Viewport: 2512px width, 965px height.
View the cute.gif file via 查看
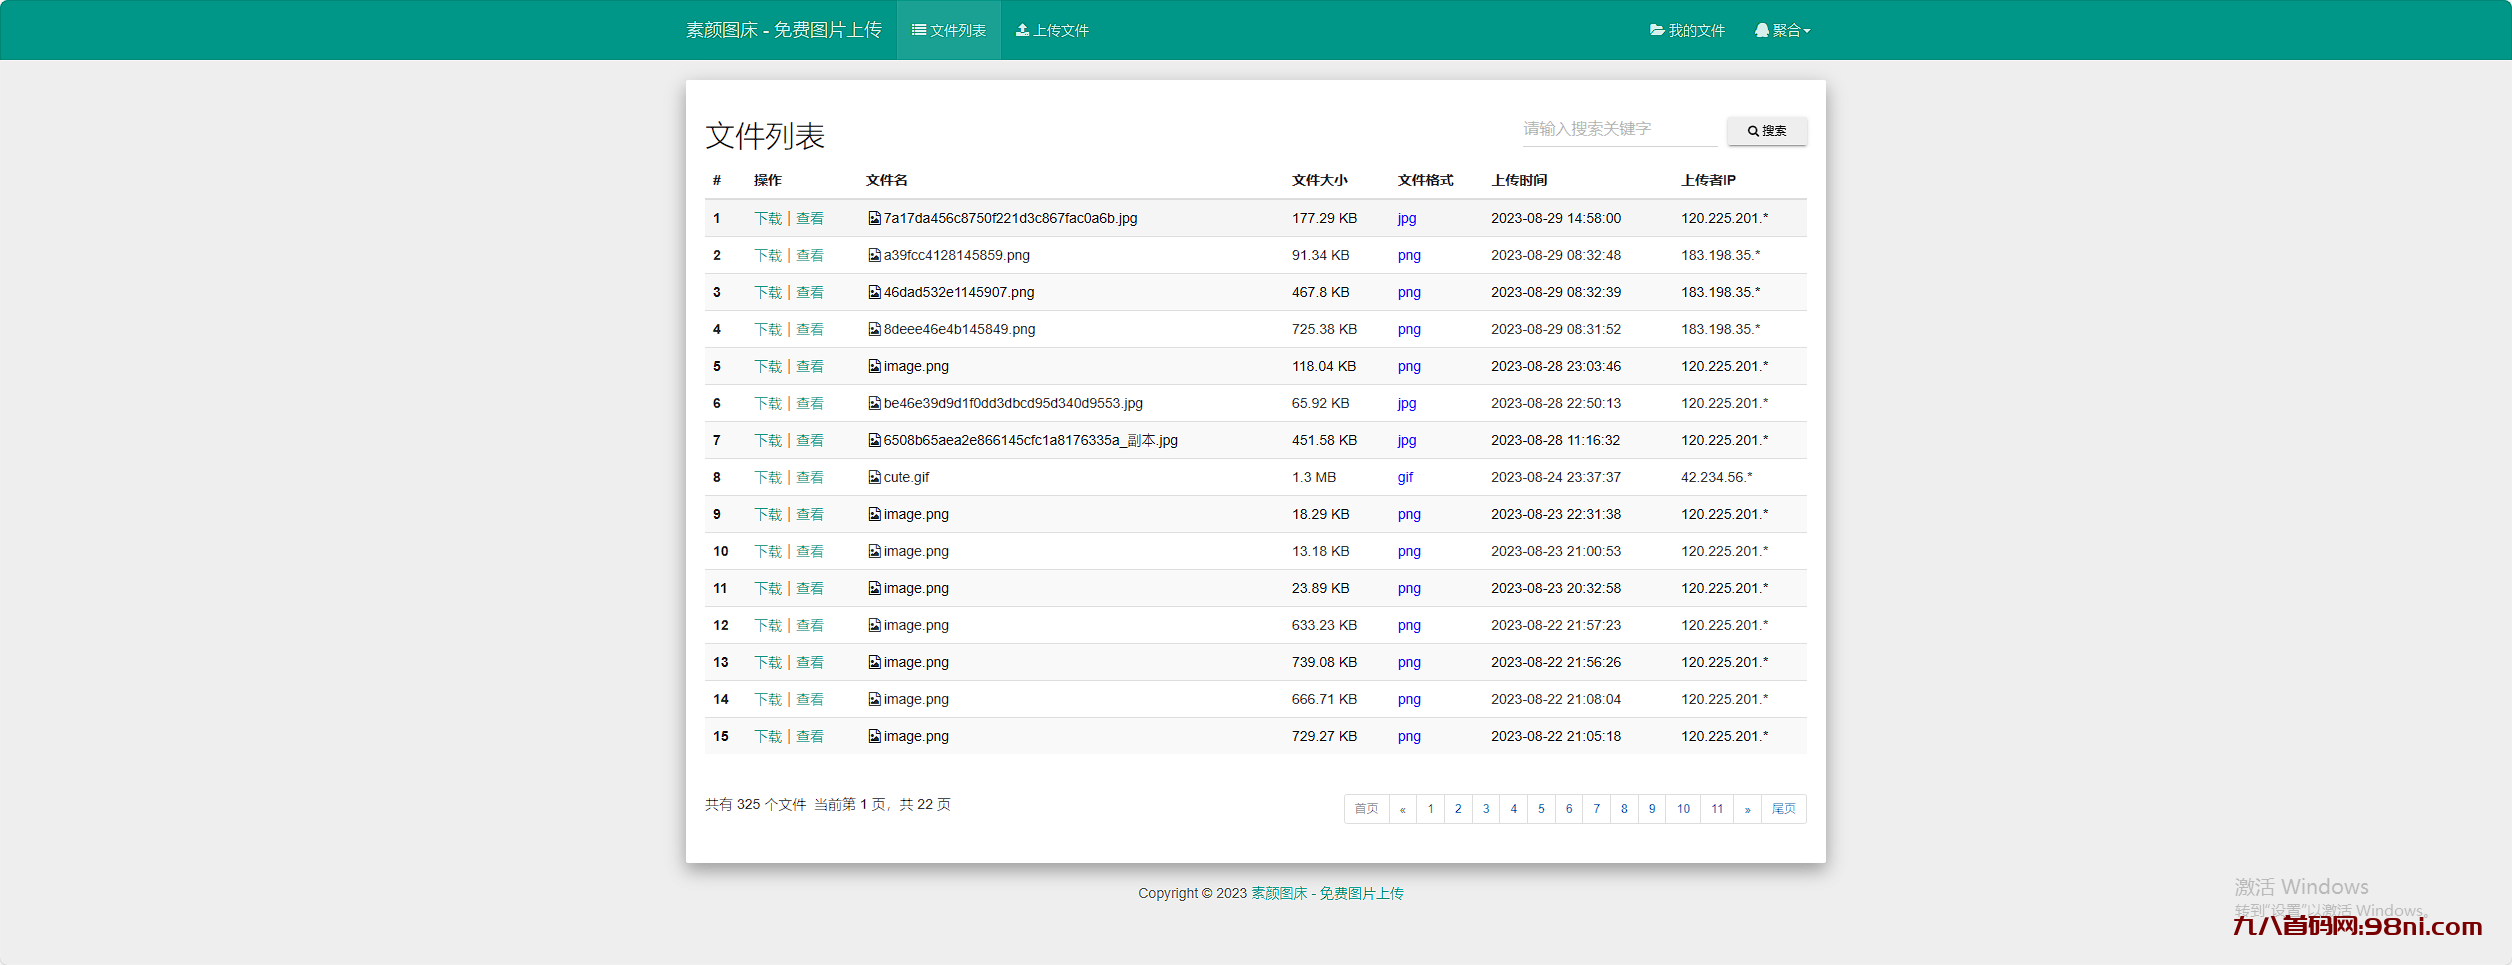(810, 477)
